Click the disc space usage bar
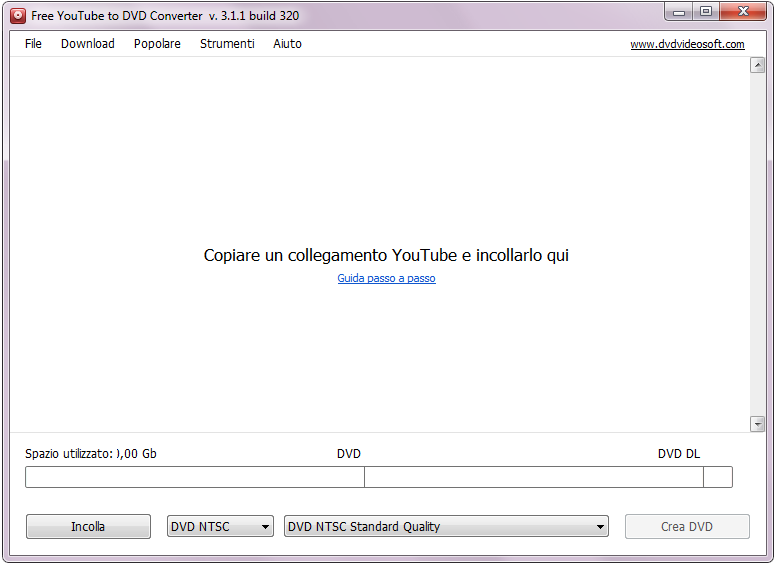 (379, 477)
